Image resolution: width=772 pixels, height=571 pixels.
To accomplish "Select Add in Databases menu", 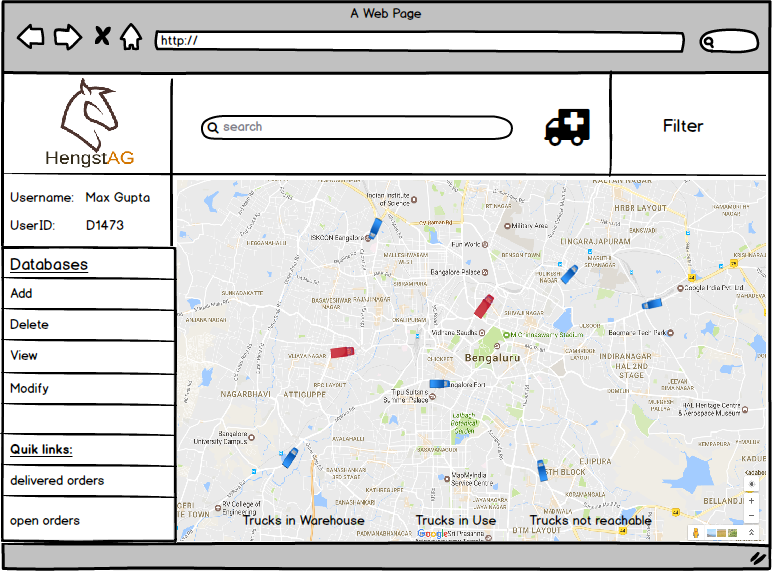I will point(89,294).
